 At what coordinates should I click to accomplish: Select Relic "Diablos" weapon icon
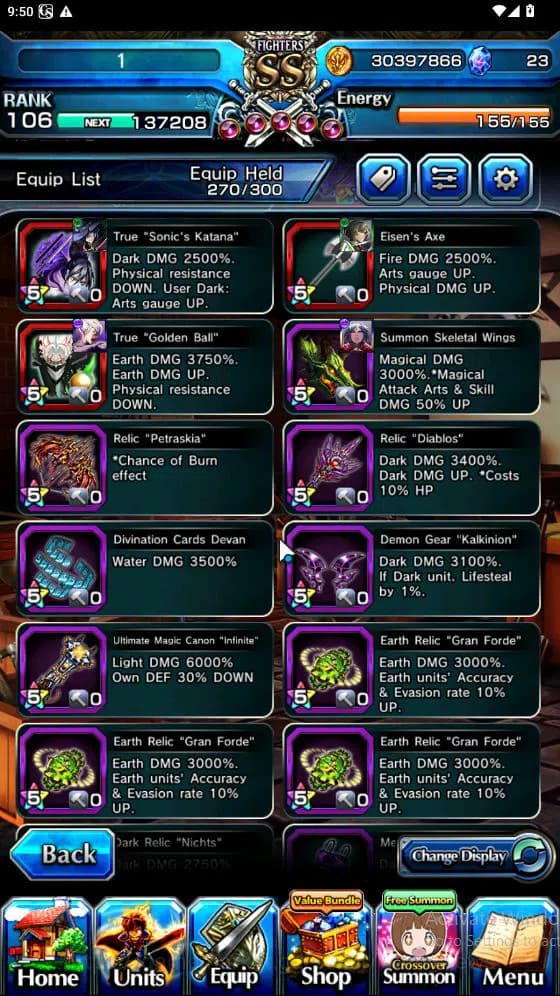(330, 467)
